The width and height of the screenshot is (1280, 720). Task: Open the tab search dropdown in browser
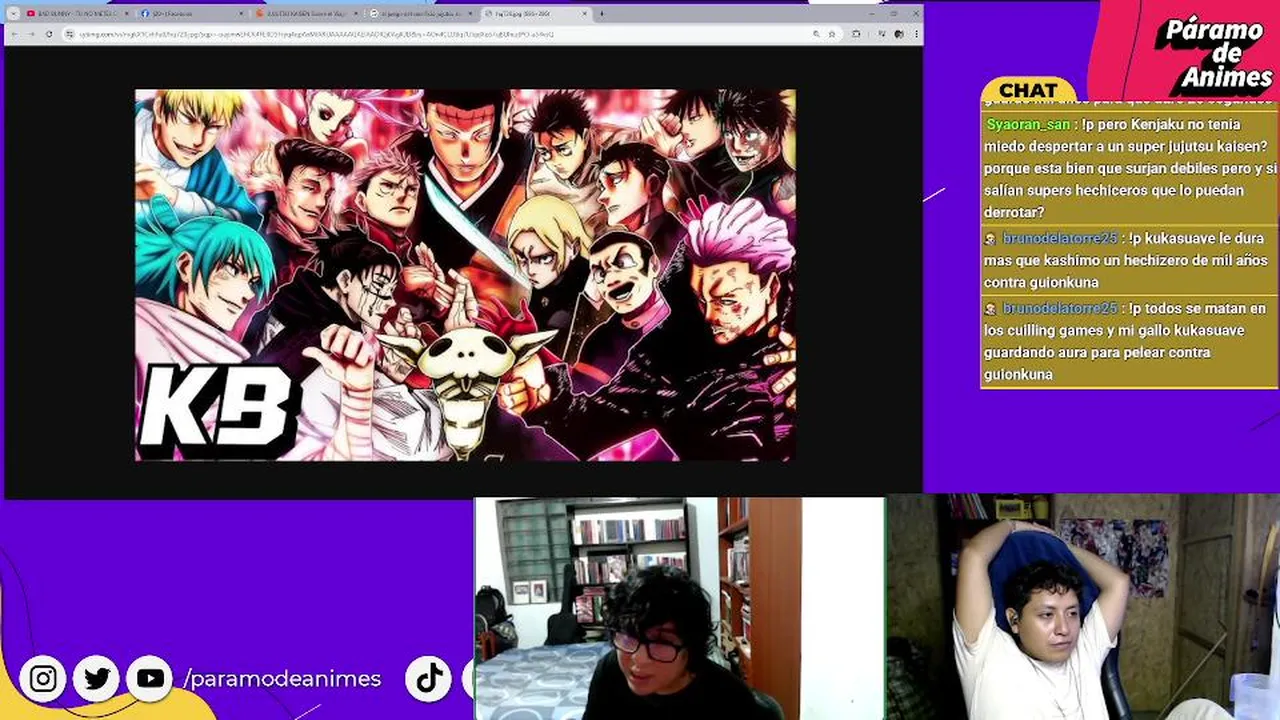(x=13, y=14)
